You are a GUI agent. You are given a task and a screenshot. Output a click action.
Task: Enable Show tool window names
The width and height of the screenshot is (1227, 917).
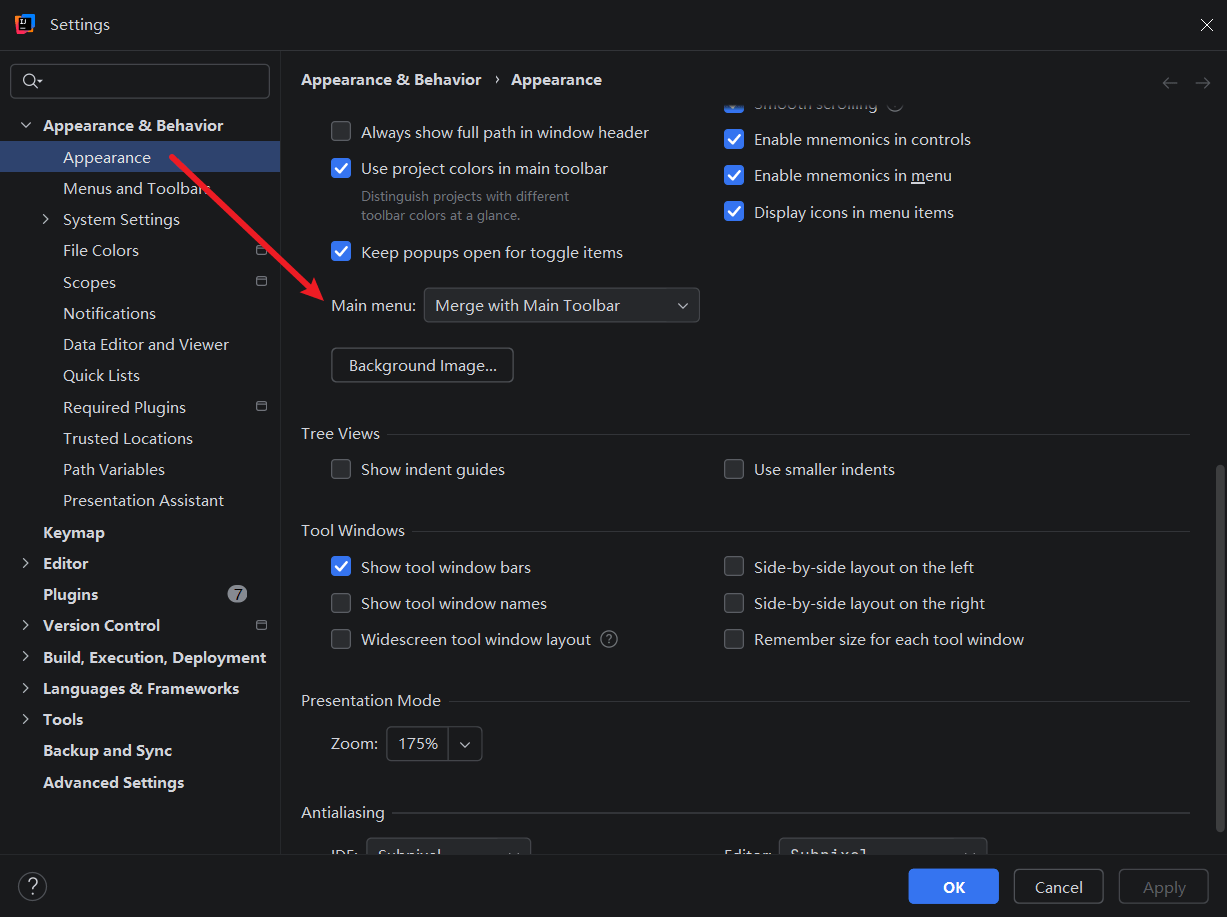pyautogui.click(x=341, y=603)
